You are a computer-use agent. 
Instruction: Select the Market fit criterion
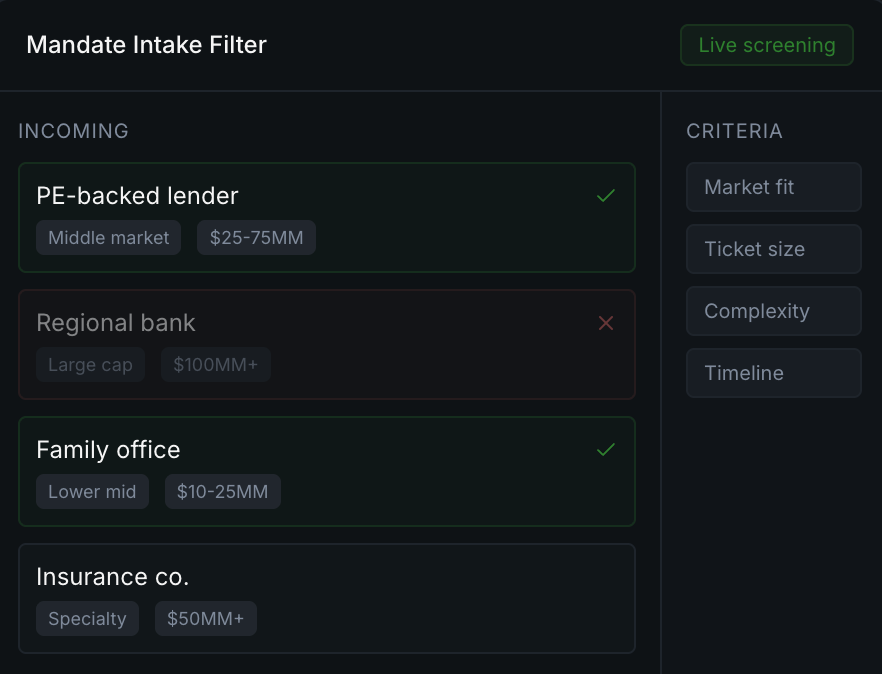(773, 187)
